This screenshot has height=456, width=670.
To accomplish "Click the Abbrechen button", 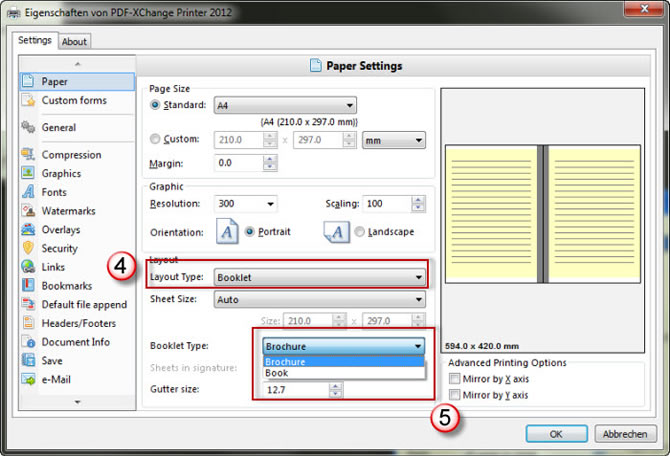I will (x=625, y=434).
